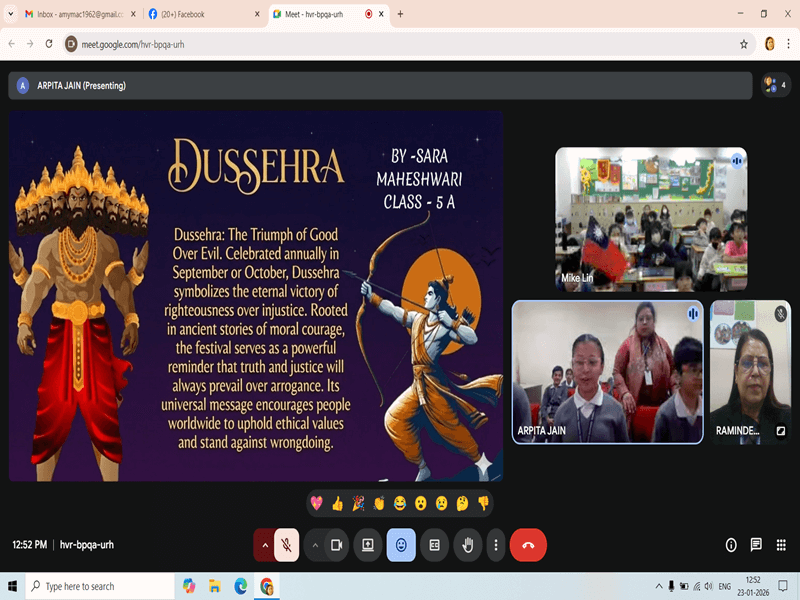Send the thumbs down emoji reaction
The image size is (800, 600).
(x=483, y=503)
